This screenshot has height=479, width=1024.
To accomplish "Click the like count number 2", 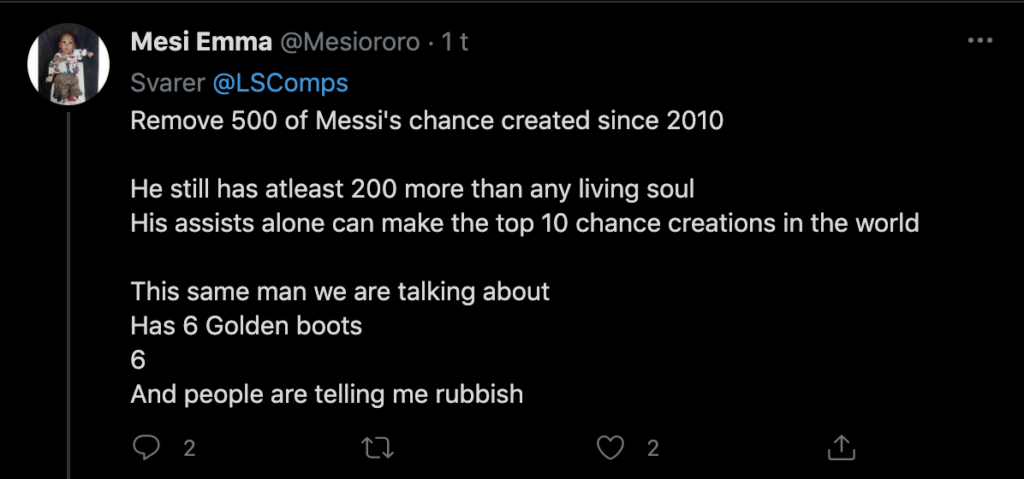I will pos(652,449).
